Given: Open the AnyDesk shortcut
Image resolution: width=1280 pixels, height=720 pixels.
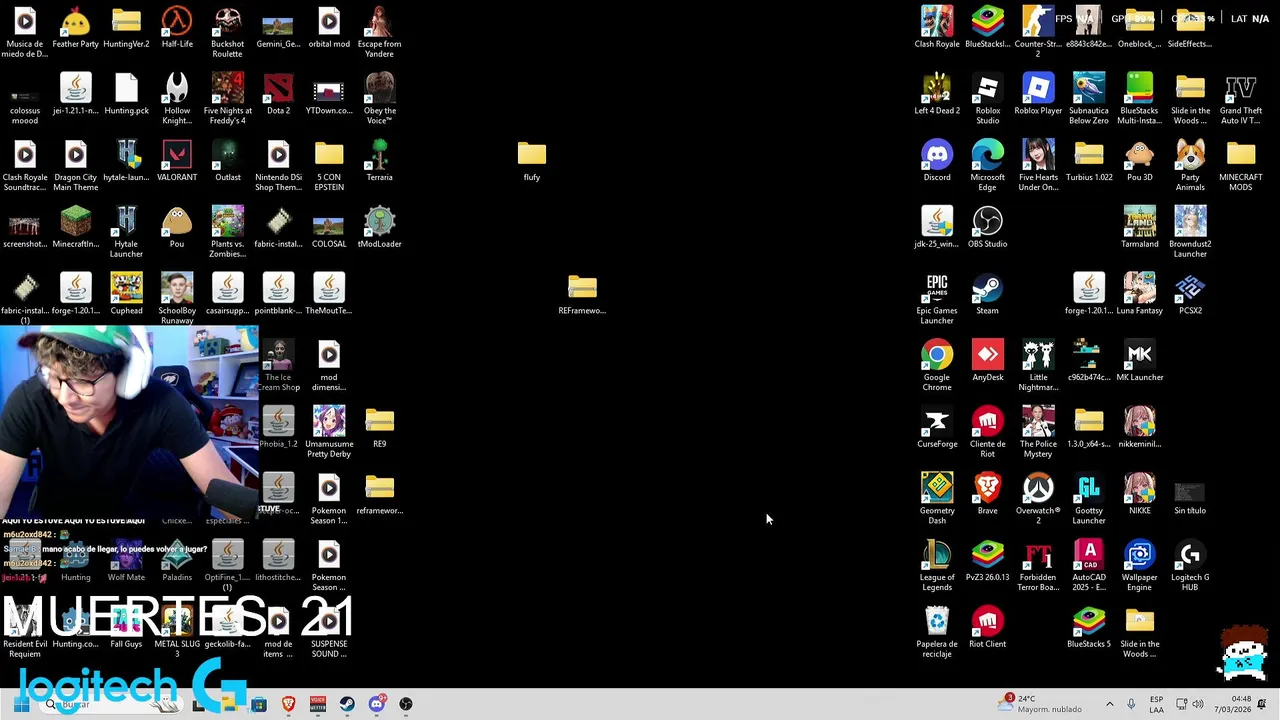Looking at the screenshot, I should point(987,361).
